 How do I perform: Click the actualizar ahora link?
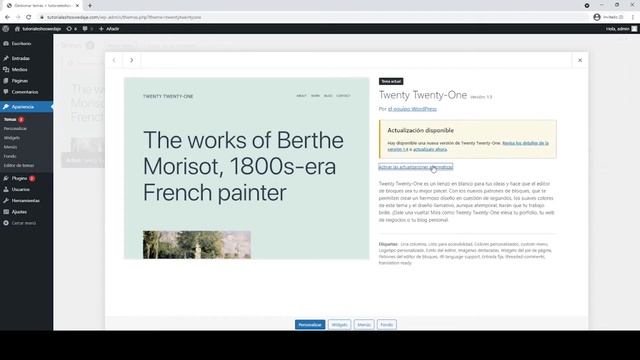[x=430, y=149]
